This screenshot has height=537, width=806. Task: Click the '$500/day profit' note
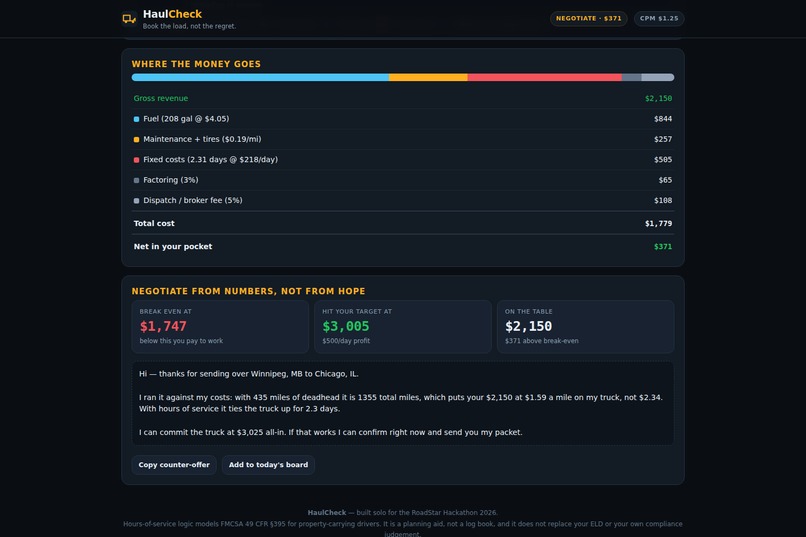point(346,341)
